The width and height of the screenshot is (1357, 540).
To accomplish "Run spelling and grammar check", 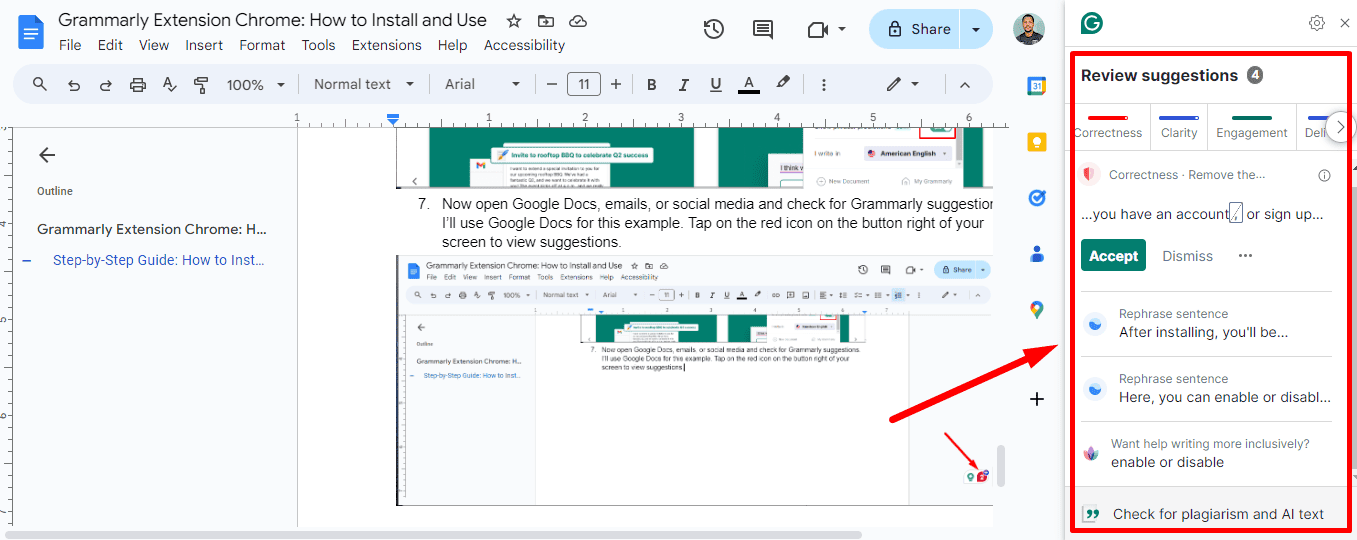I will pyautogui.click(x=169, y=85).
